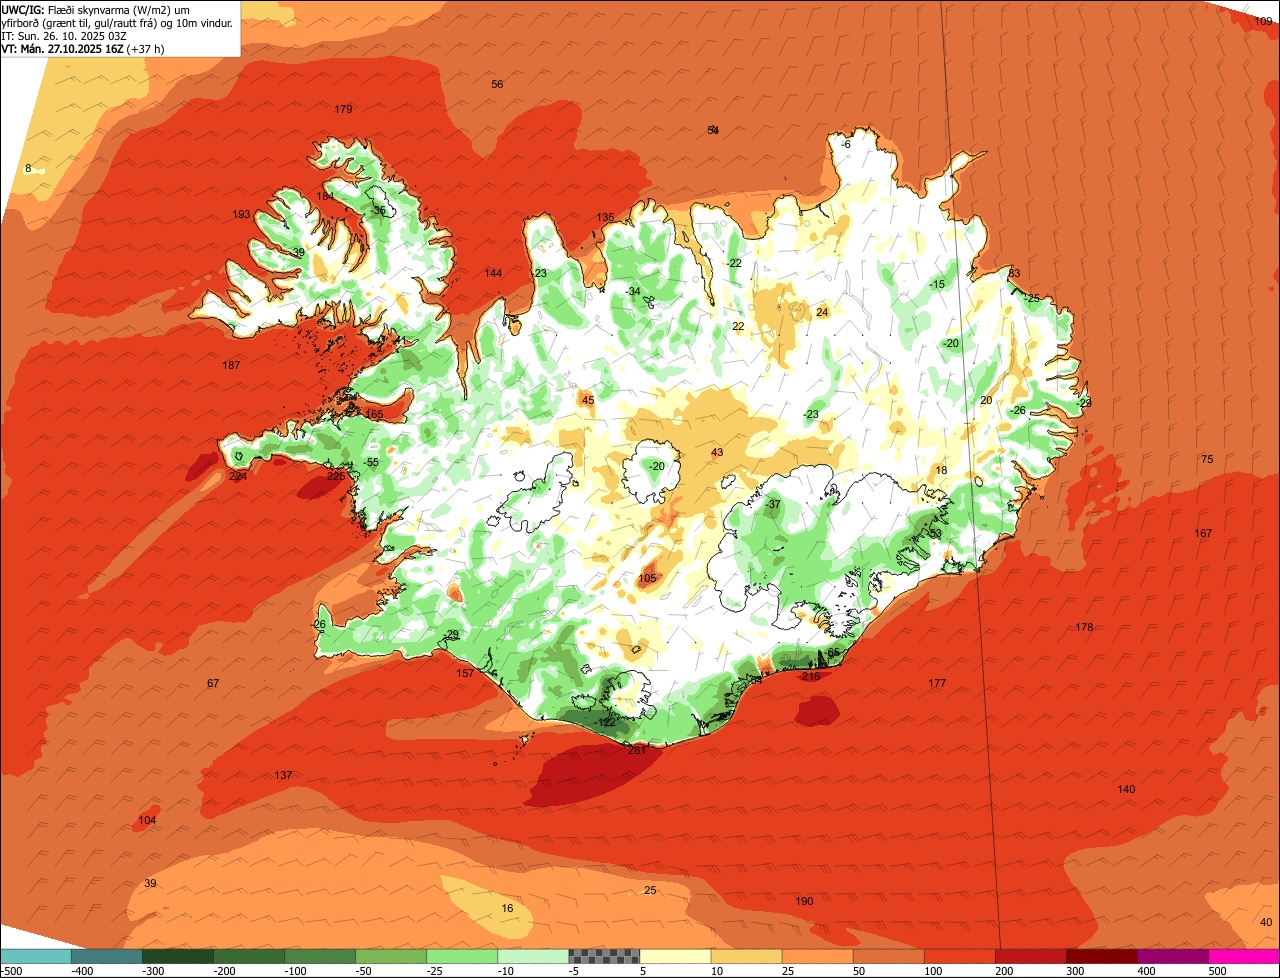Click the map value '-37'
1280x978 pixels.
pyautogui.click(x=772, y=505)
